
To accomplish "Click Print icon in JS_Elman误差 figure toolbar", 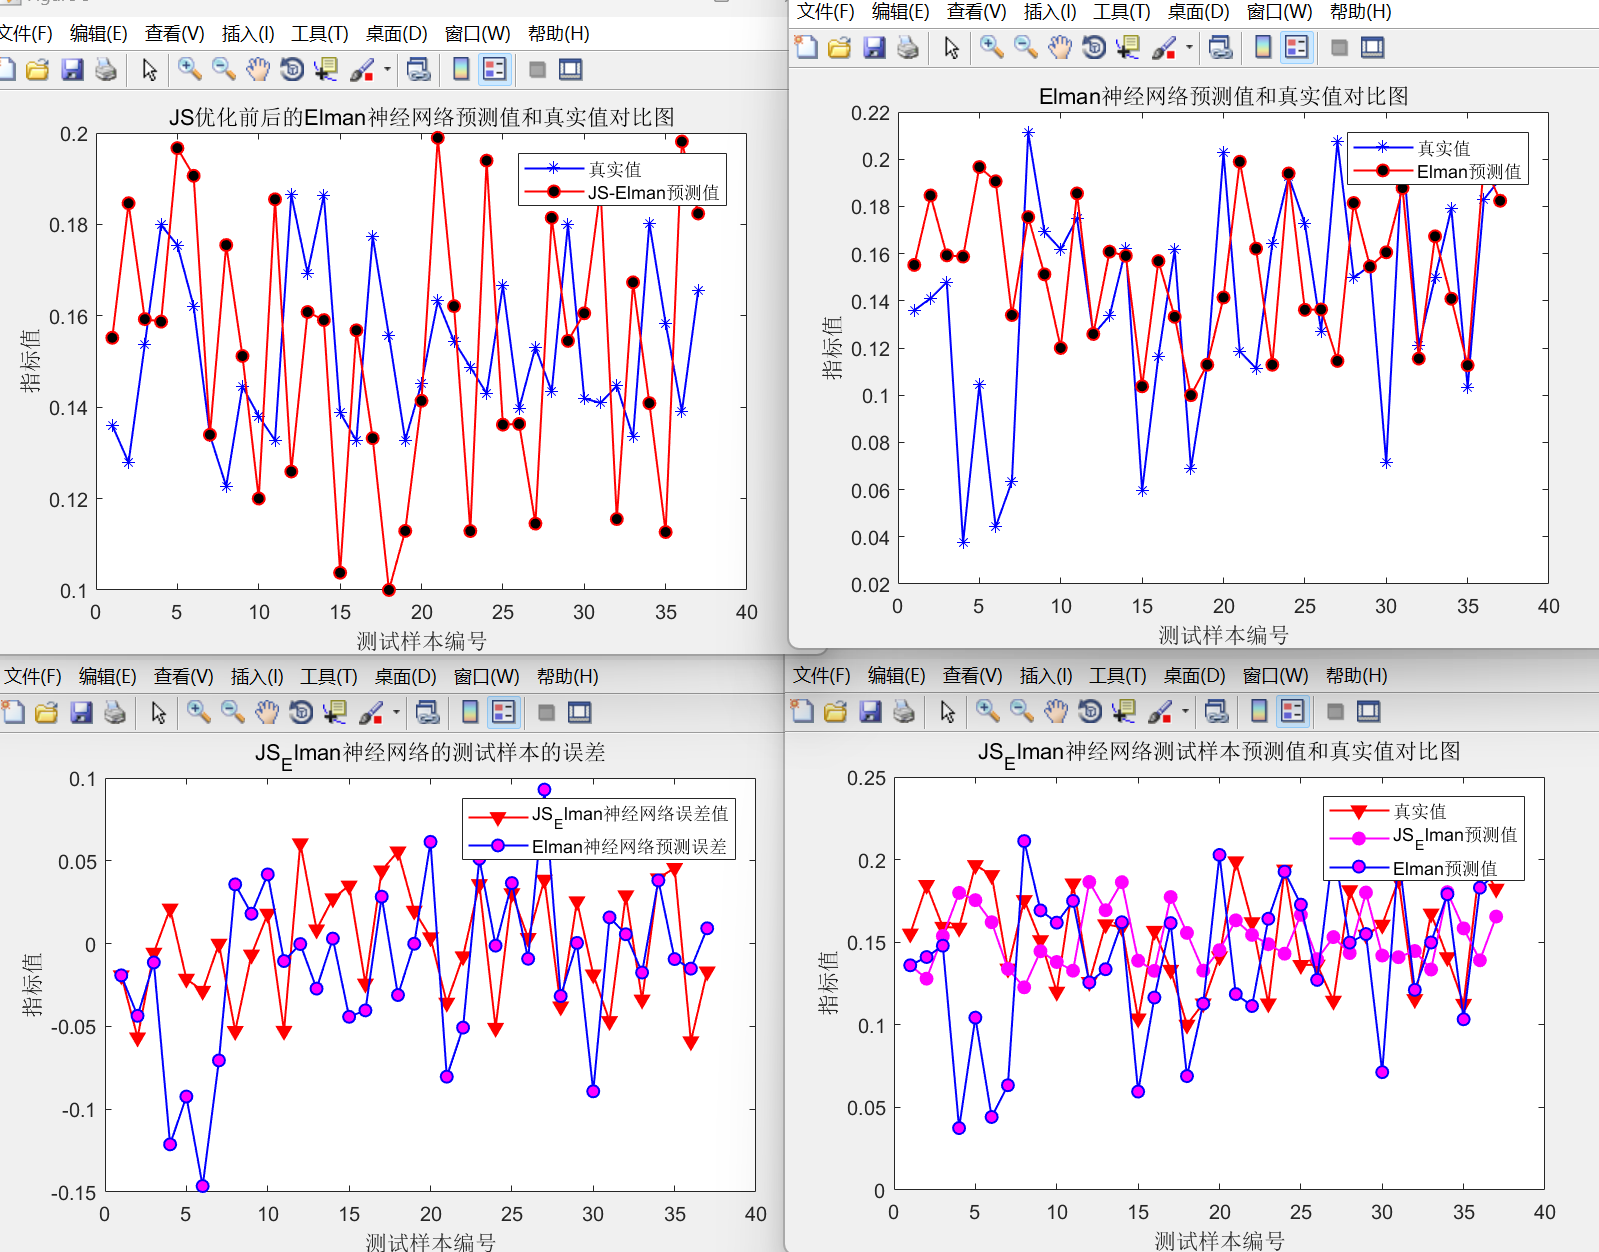I will point(115,712).
